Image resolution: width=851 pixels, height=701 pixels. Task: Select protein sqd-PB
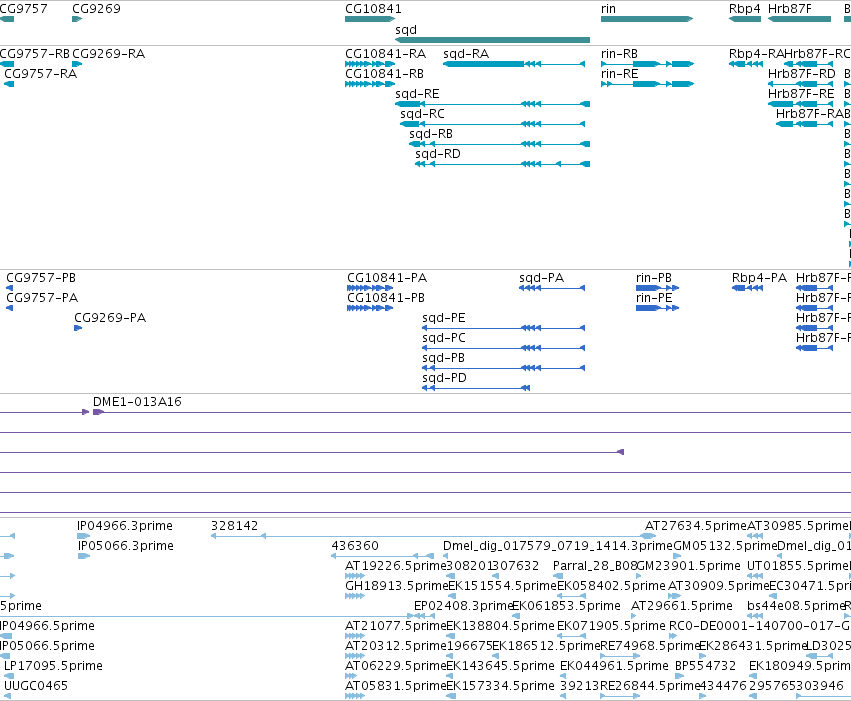coord(504,368)
